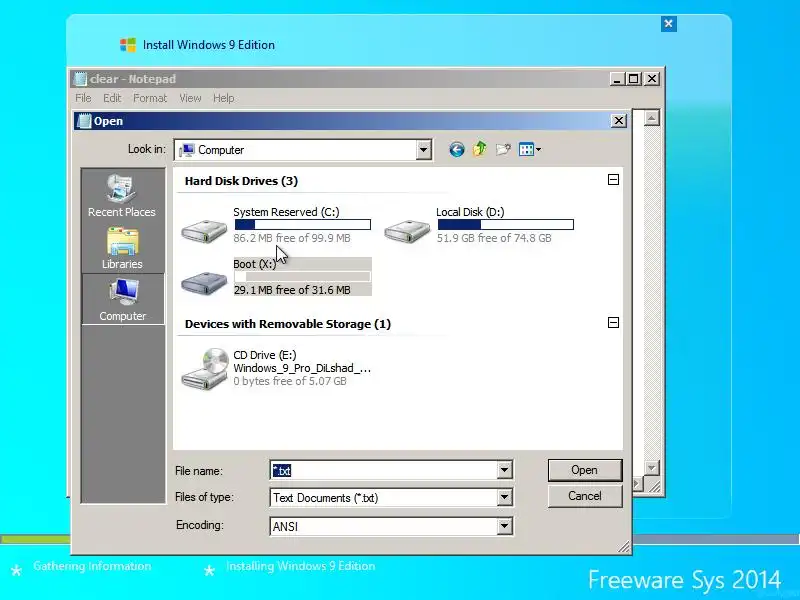Viewport: 800px width, 600px height.
Task: Minimize the Notepad window
Action: click(617, 79)
